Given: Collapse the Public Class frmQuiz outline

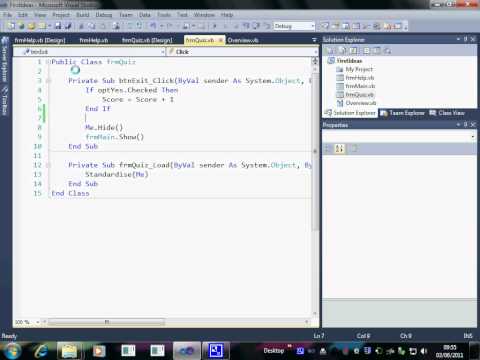Looking at the screenshot, I should [x=48, y=62].
